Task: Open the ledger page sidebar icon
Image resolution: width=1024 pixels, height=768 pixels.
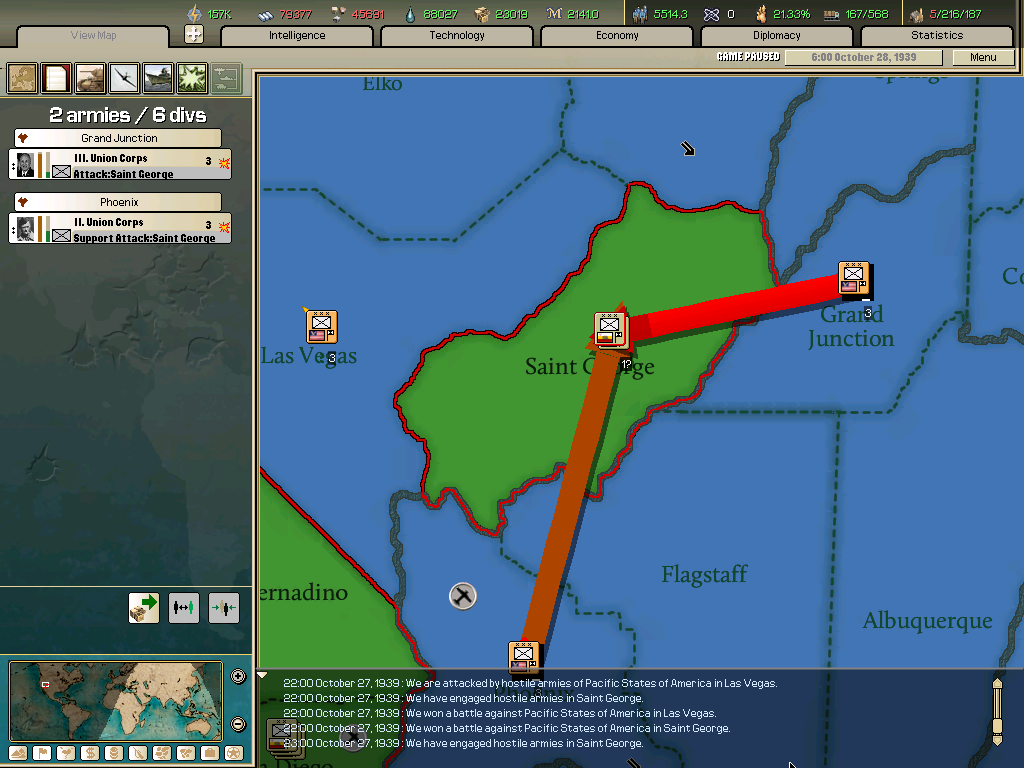Action: (55, 78)
